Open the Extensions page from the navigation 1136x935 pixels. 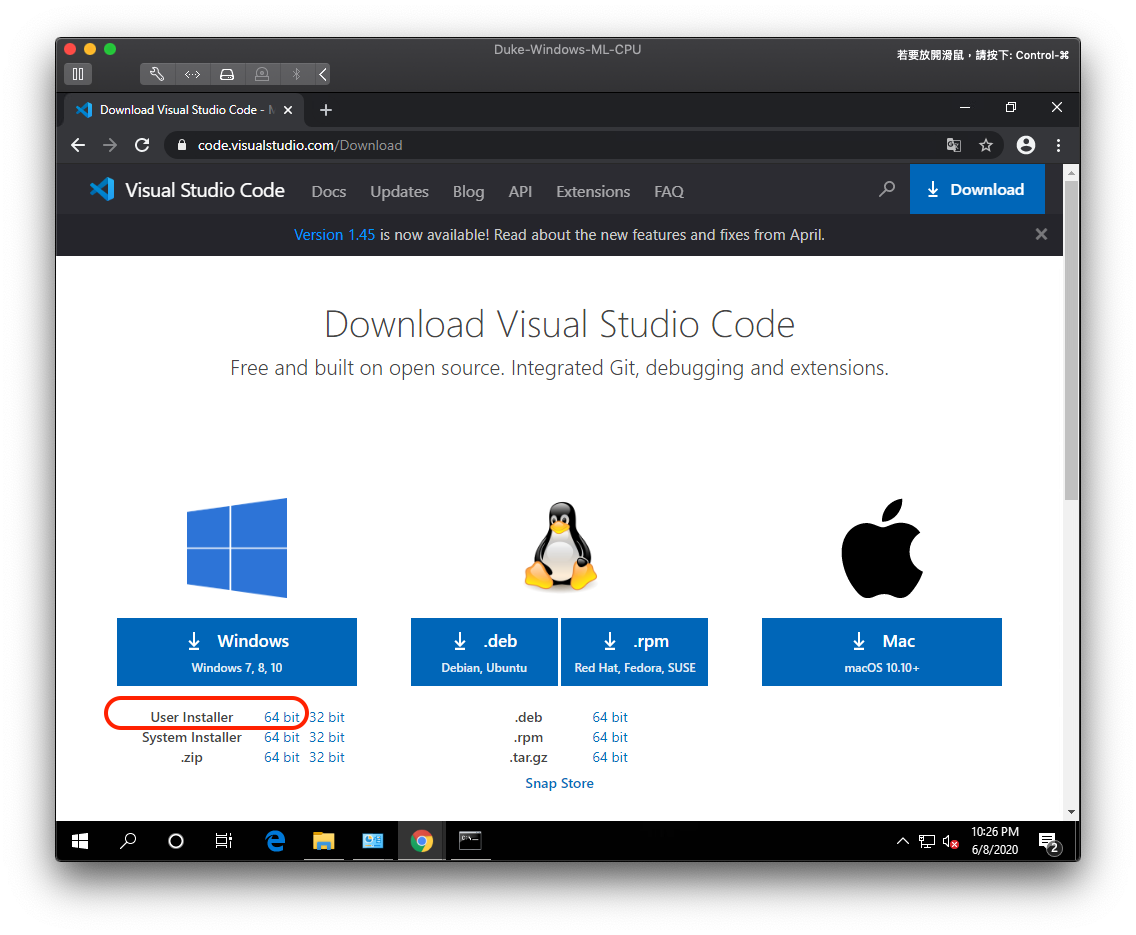click(592, 191)
